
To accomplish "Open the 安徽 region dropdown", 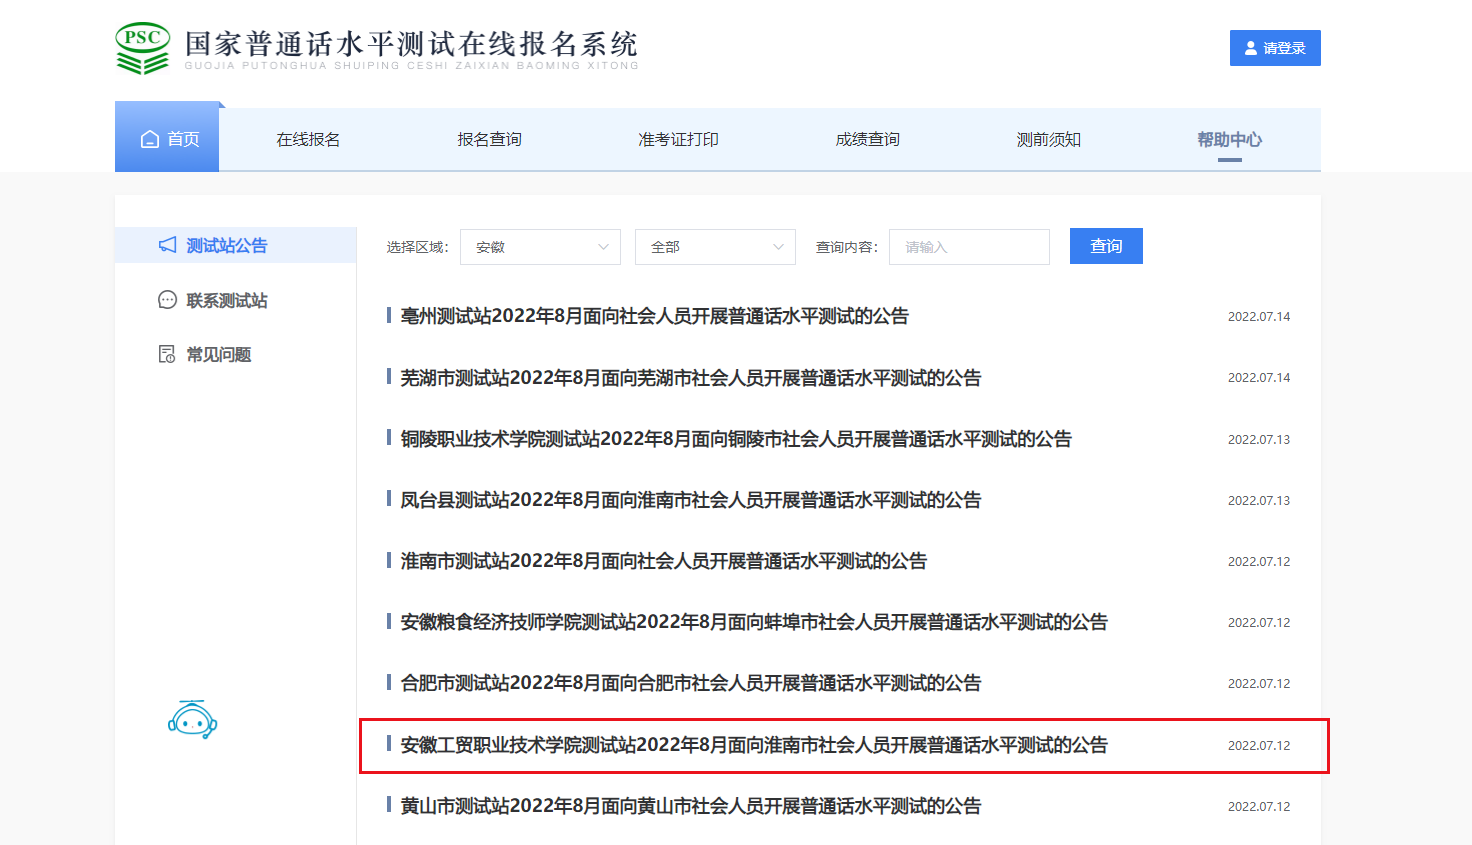I will point(540,247).
